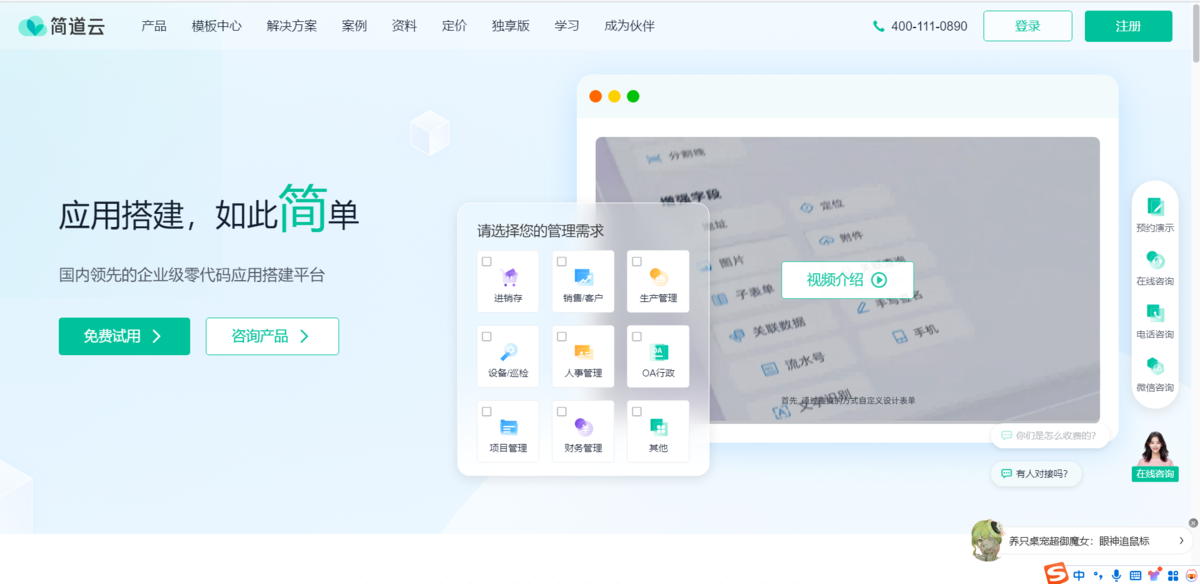
Task: Close the desktop pet notification popup
Action: pos(1193,523)
